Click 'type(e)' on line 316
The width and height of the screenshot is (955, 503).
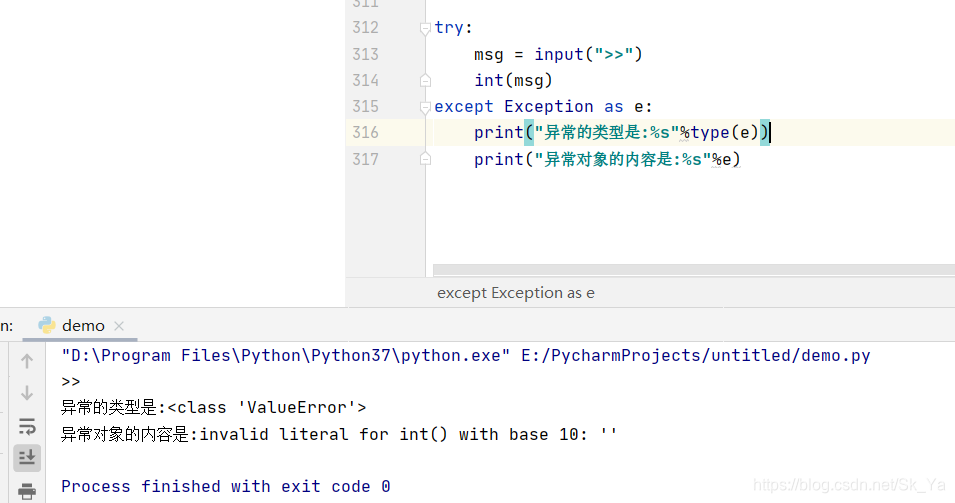click(x=725, y=132)
